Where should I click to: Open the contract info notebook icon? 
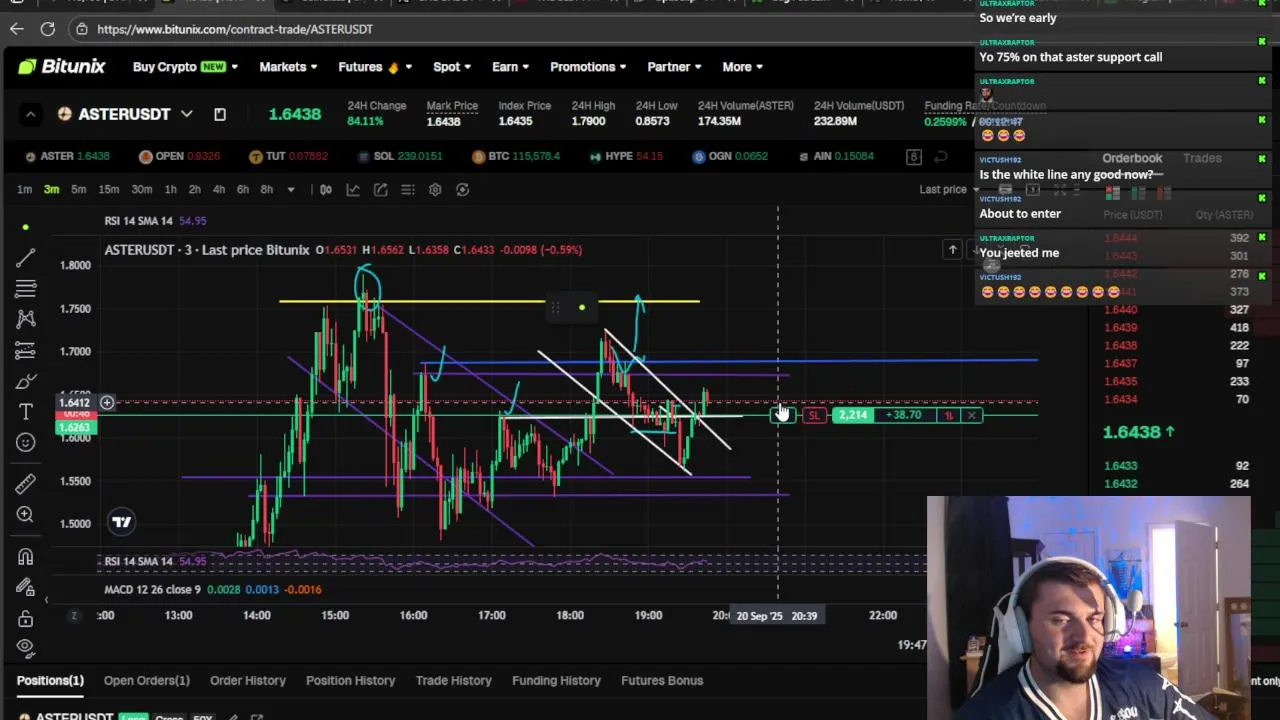coord(220,114)
